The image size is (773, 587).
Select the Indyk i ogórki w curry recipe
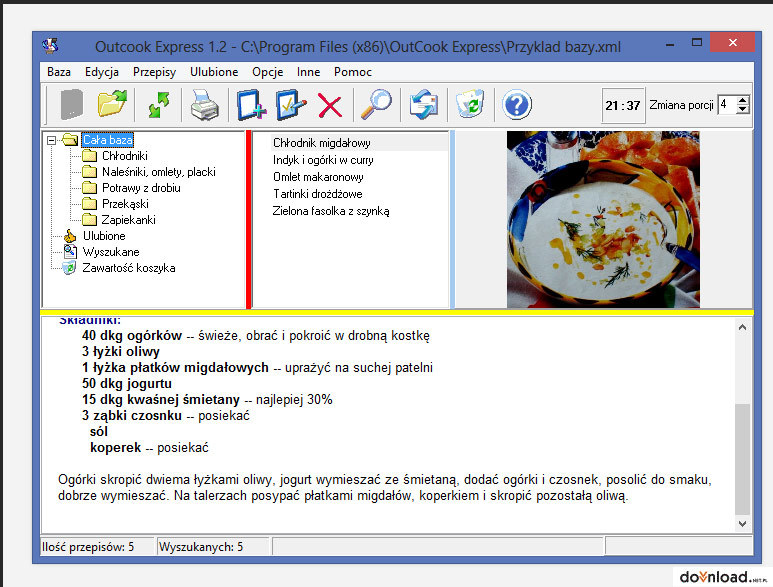point(323,160)
